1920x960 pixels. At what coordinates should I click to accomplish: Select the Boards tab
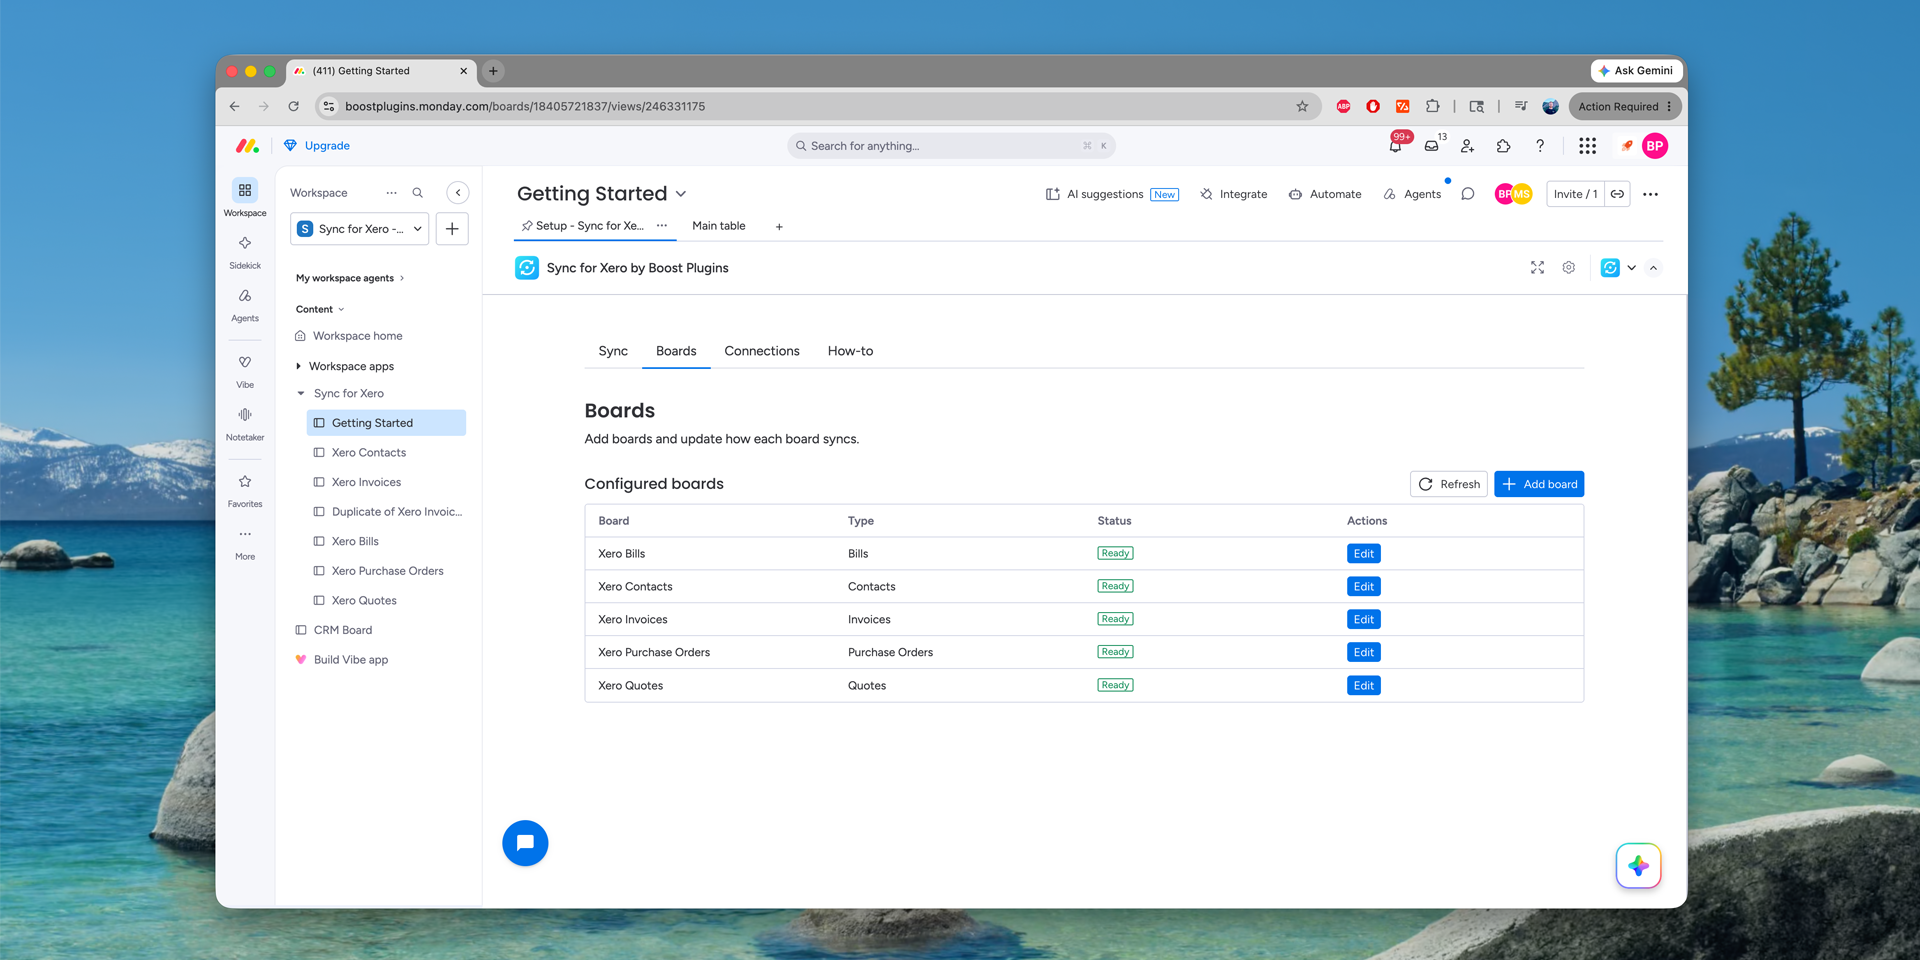point(676,351)
